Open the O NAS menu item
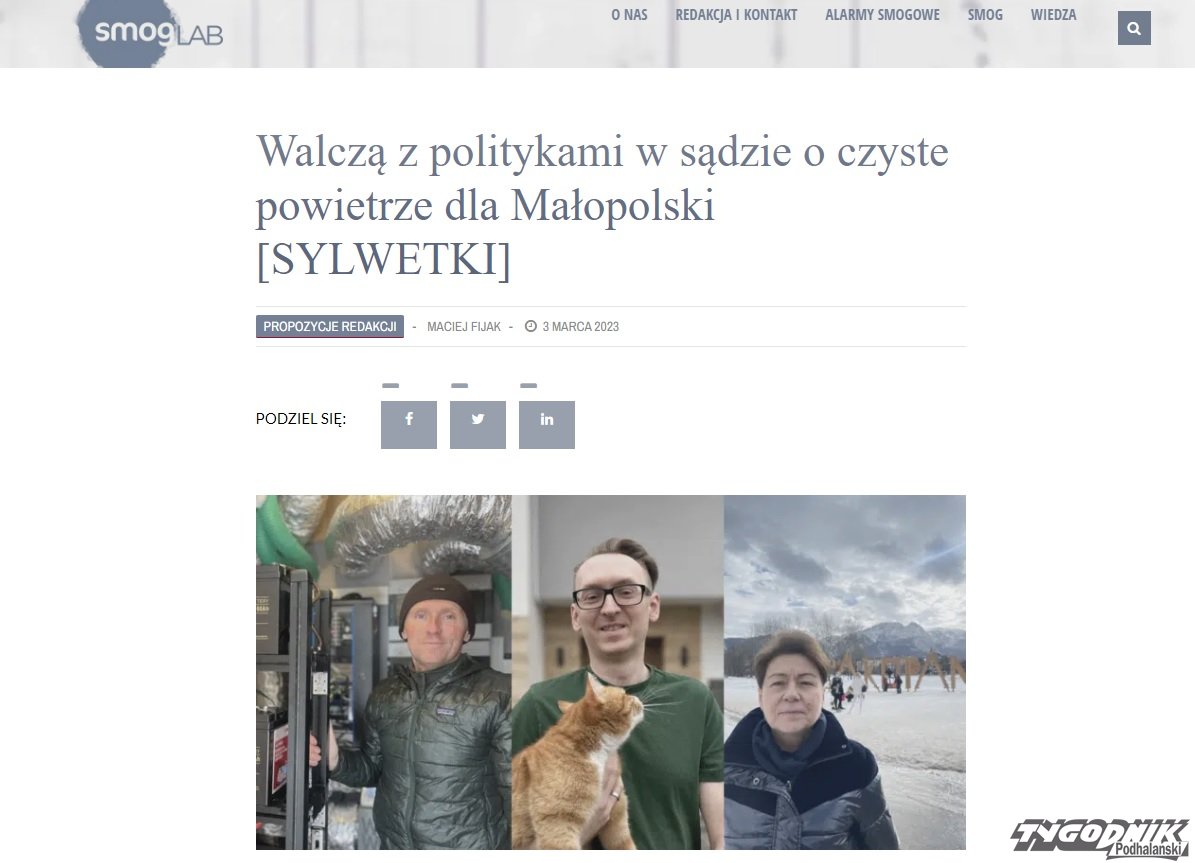 click(x=629, y=14)
